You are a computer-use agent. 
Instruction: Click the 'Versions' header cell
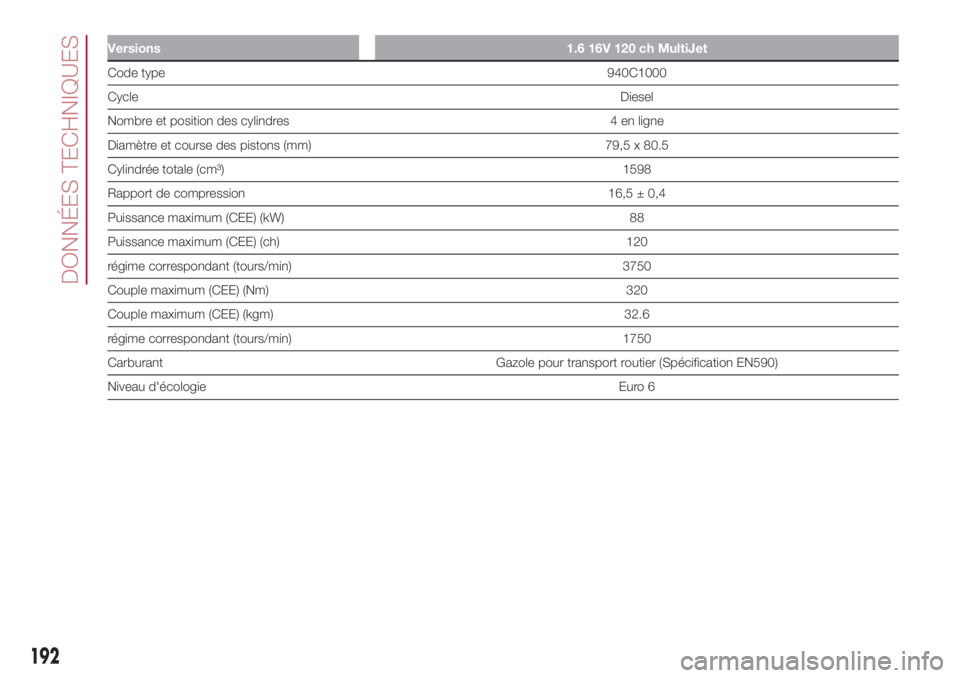click(233, 48)
